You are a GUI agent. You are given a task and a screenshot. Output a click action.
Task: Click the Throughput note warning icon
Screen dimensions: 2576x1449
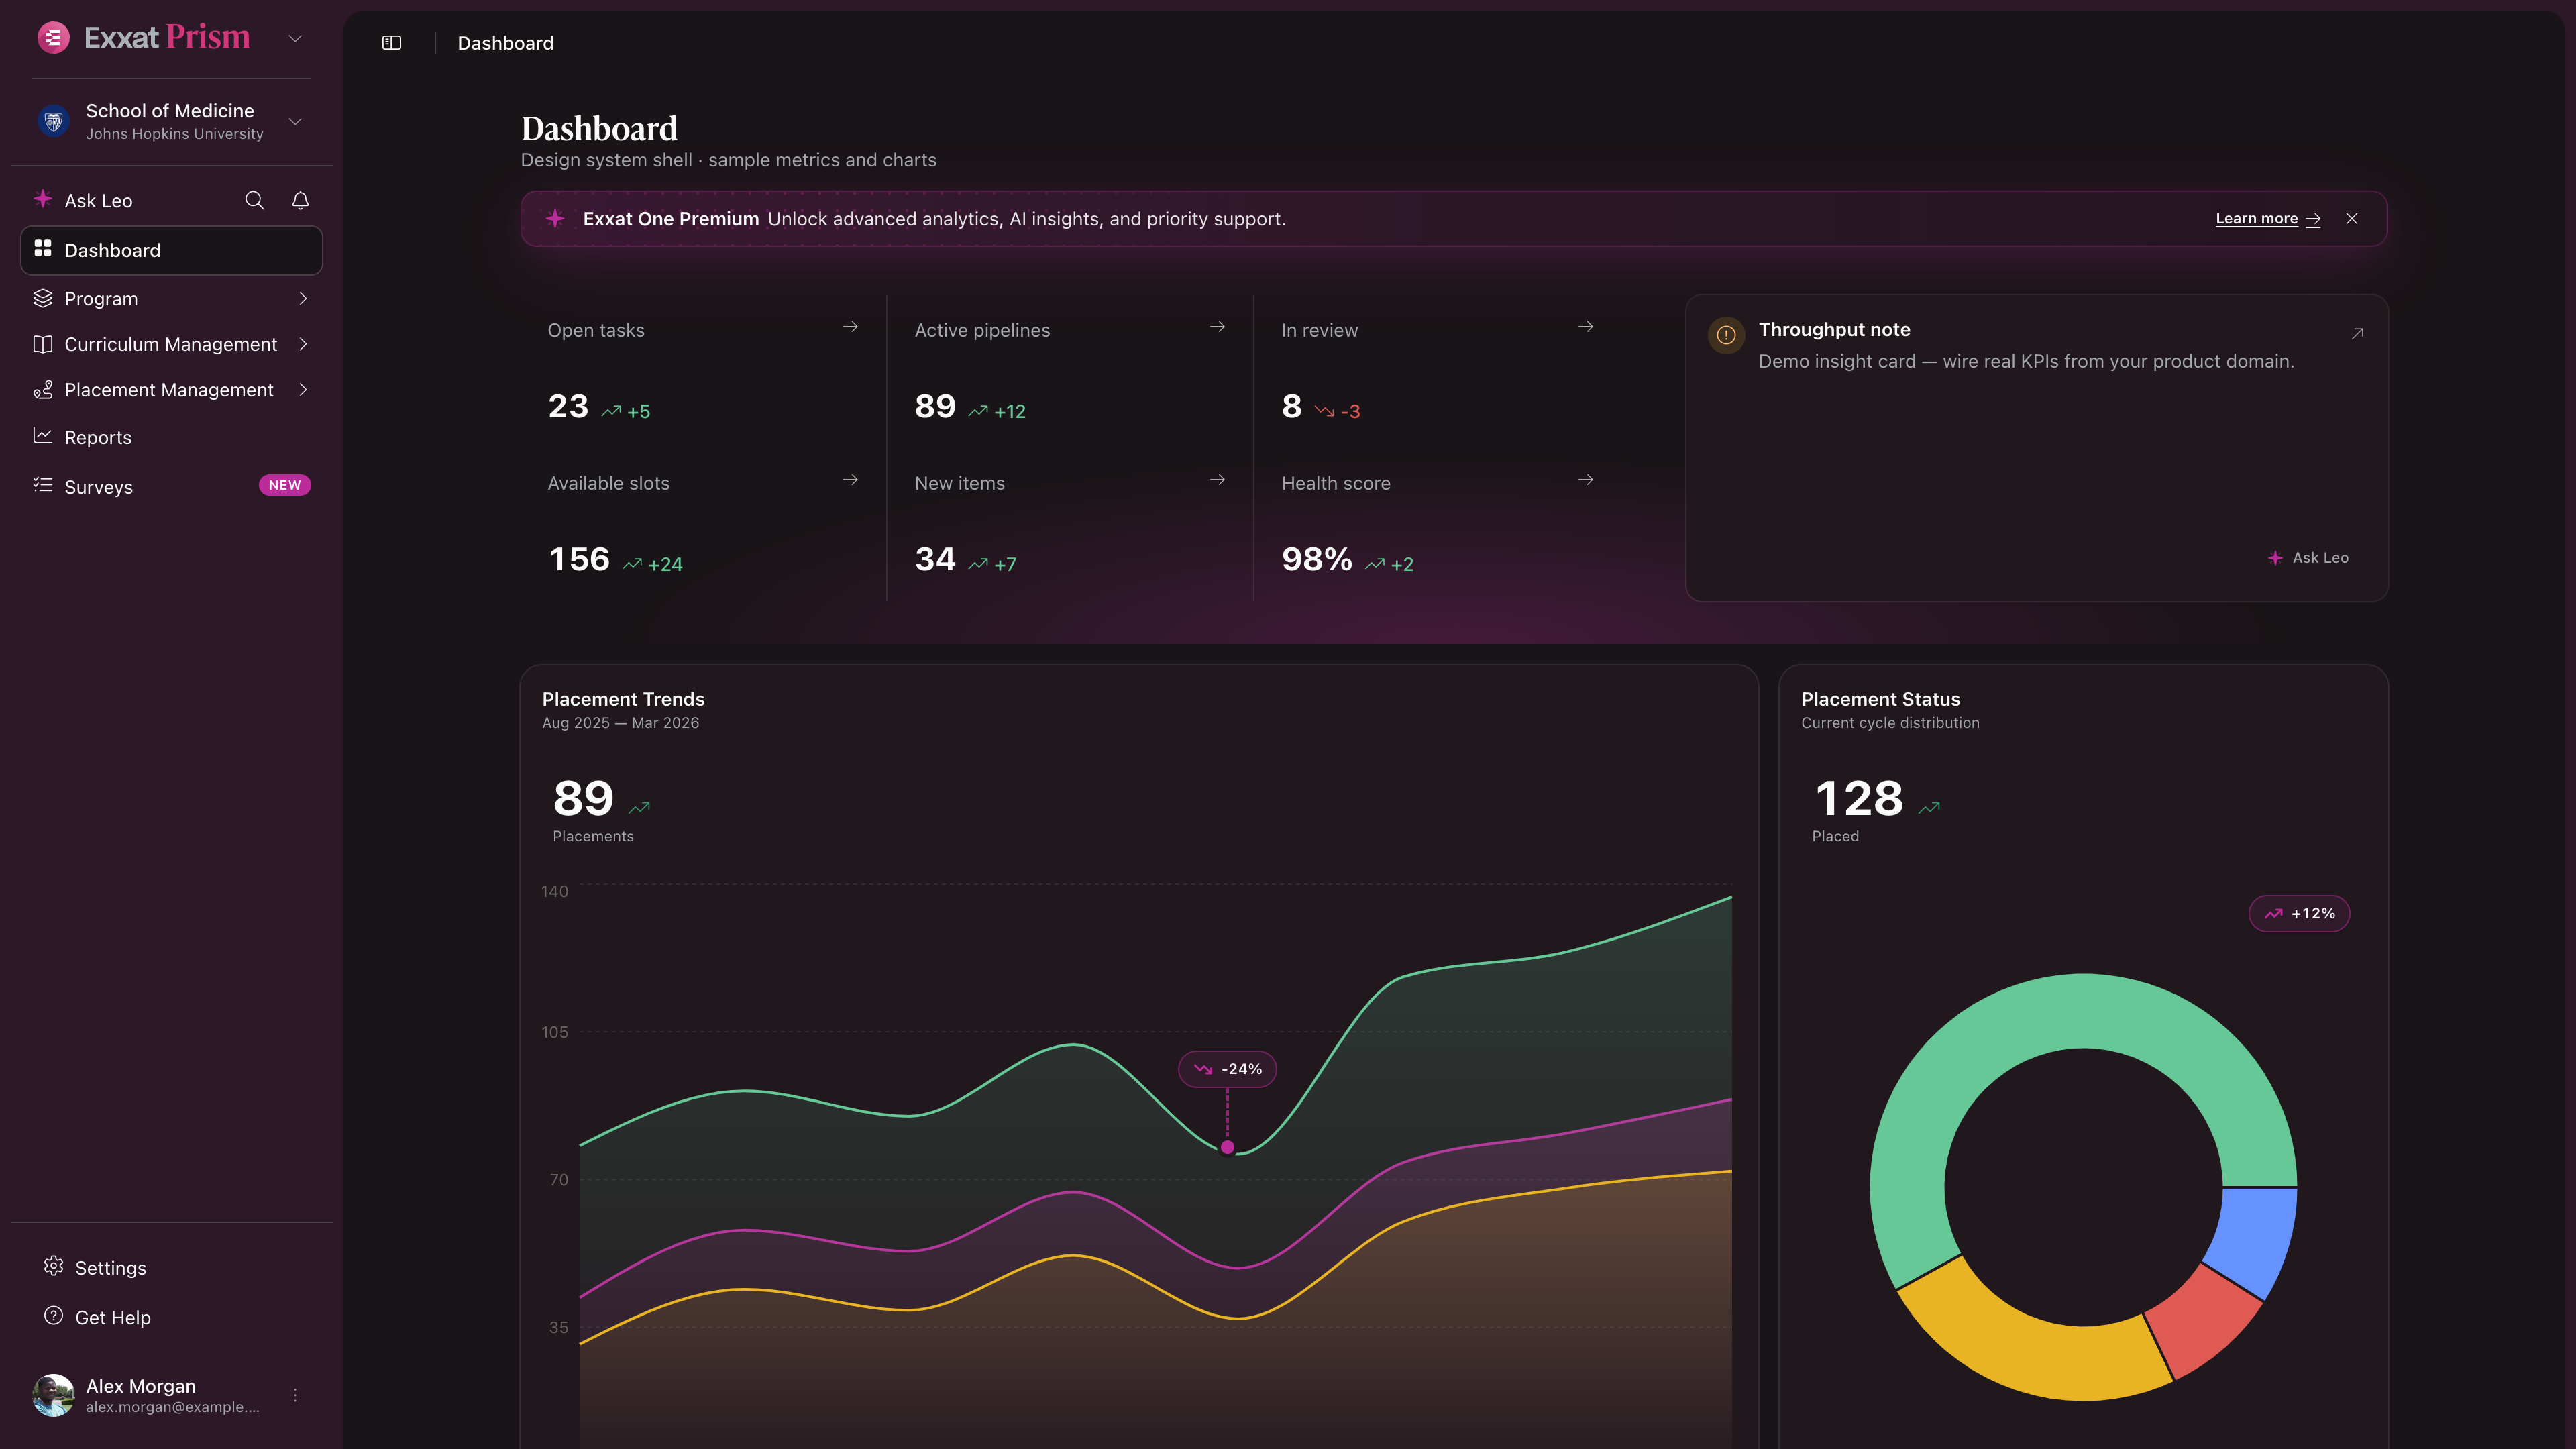coord(1726,335)
